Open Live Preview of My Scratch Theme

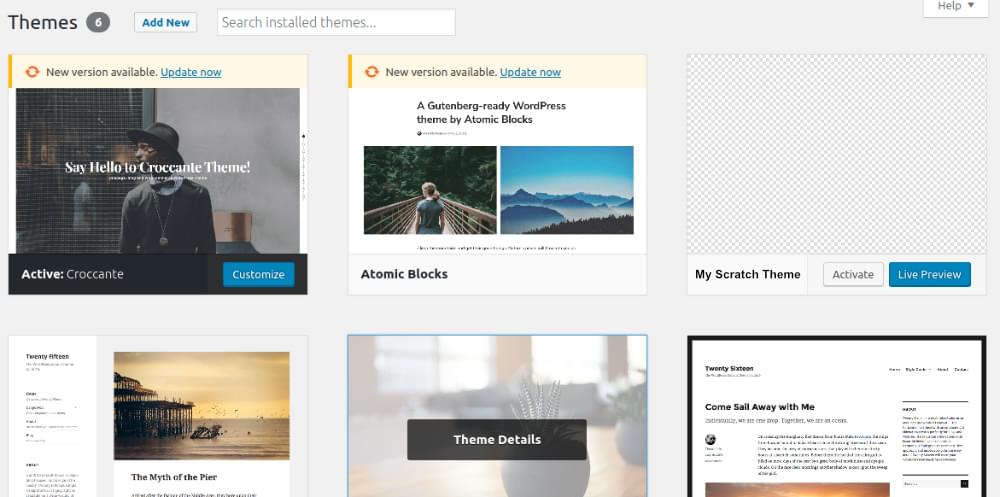(x=929, y=274)
